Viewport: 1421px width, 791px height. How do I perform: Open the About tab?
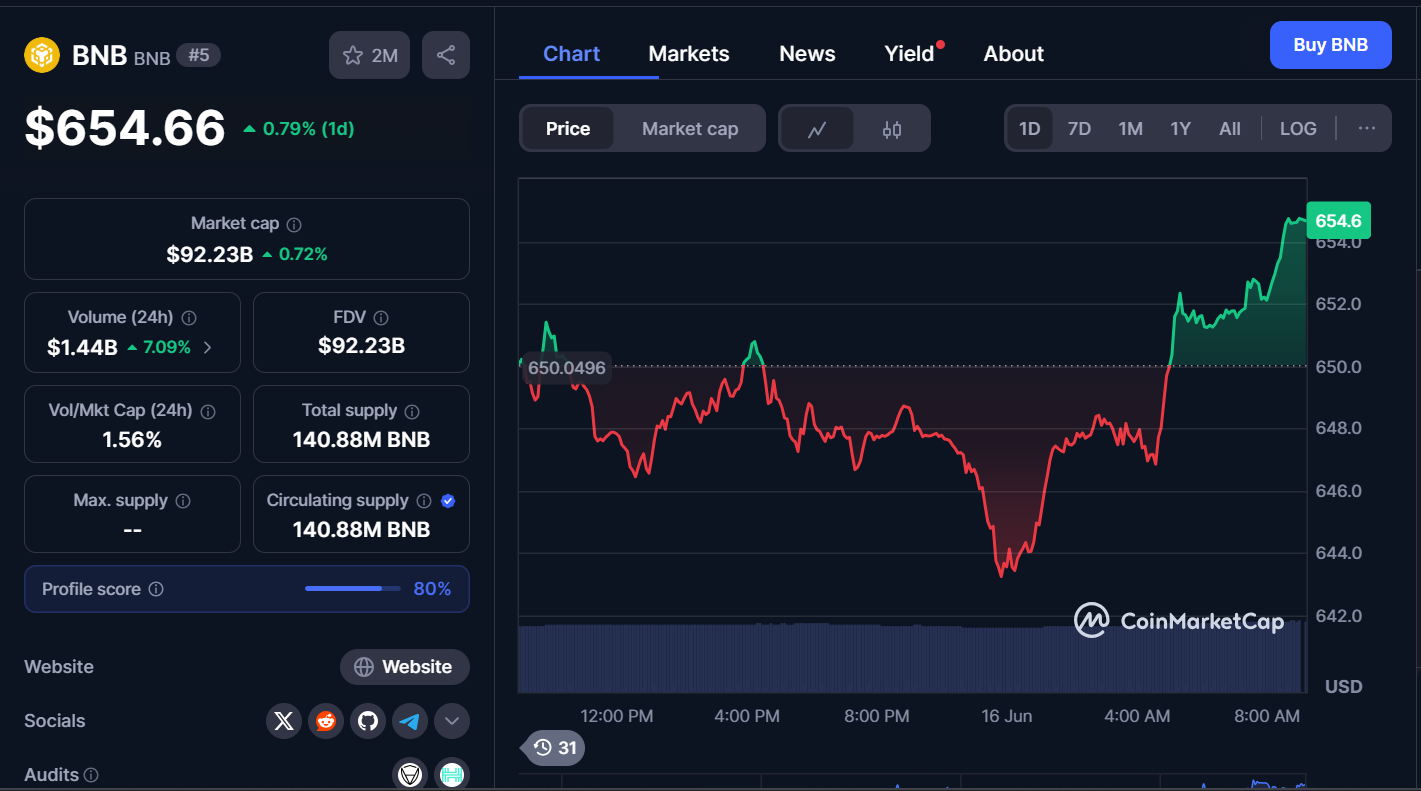1014,54
